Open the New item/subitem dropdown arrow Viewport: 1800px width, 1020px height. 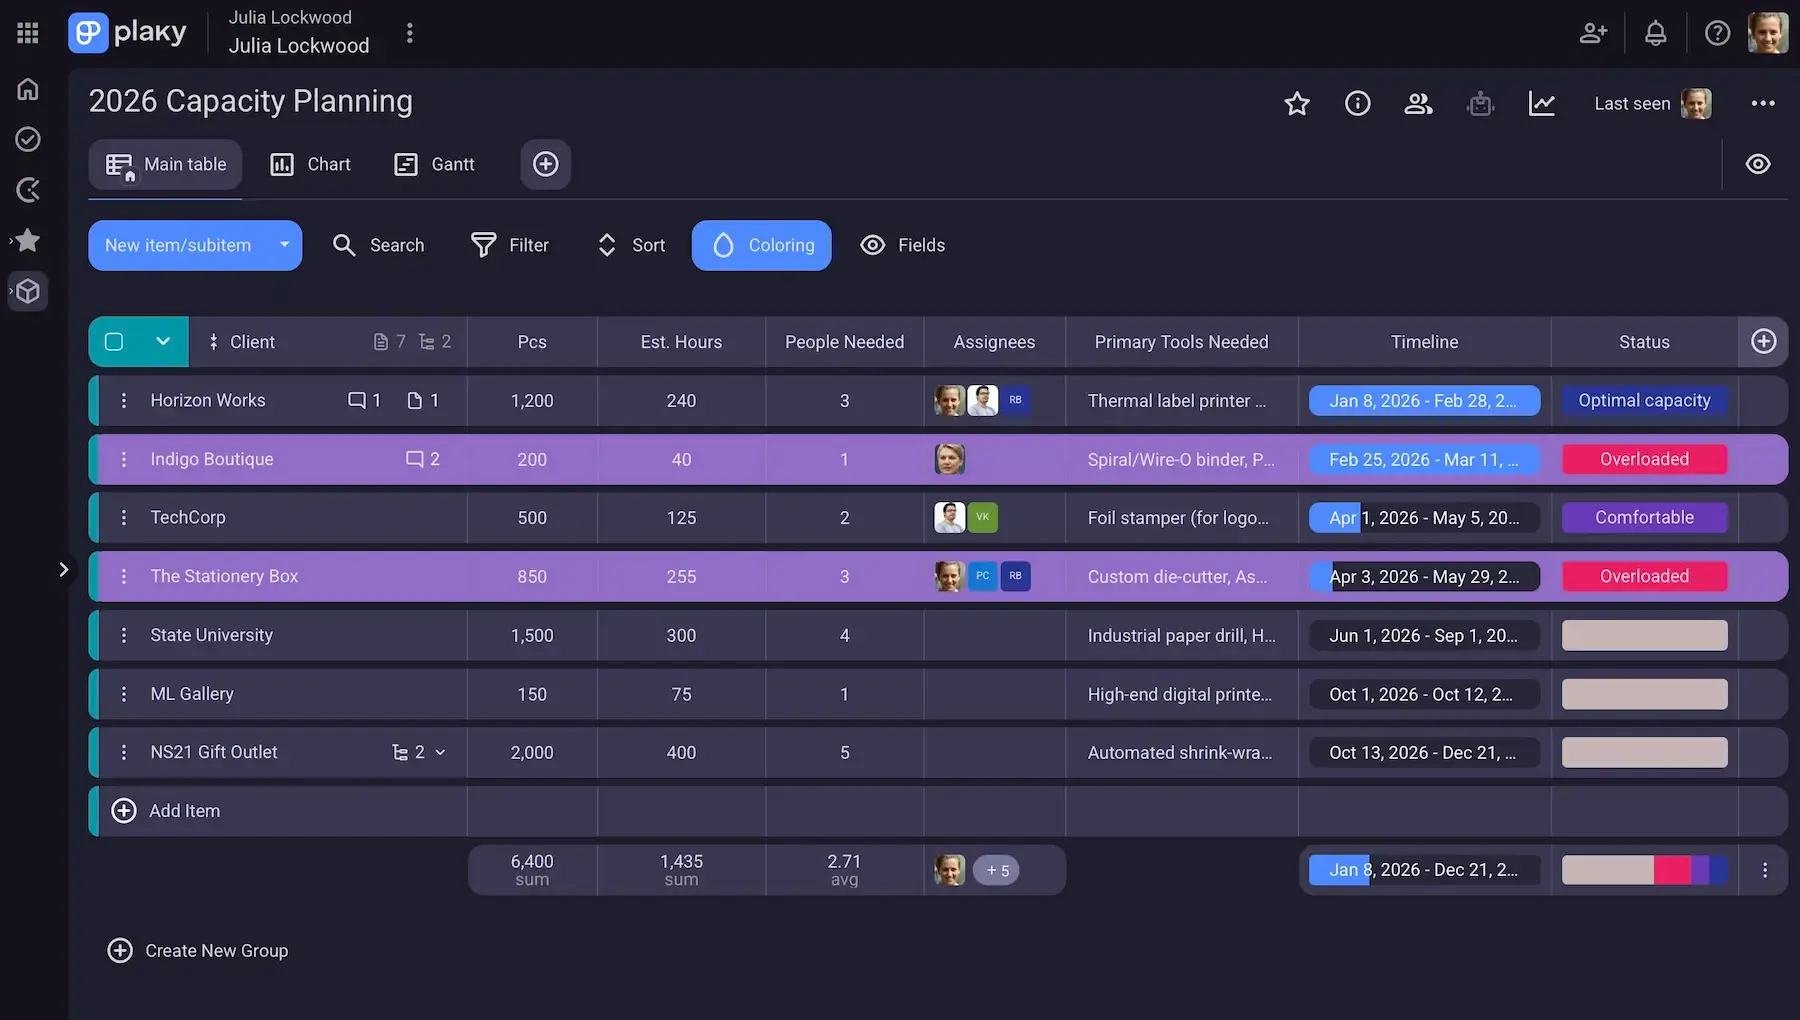(284, 246)
